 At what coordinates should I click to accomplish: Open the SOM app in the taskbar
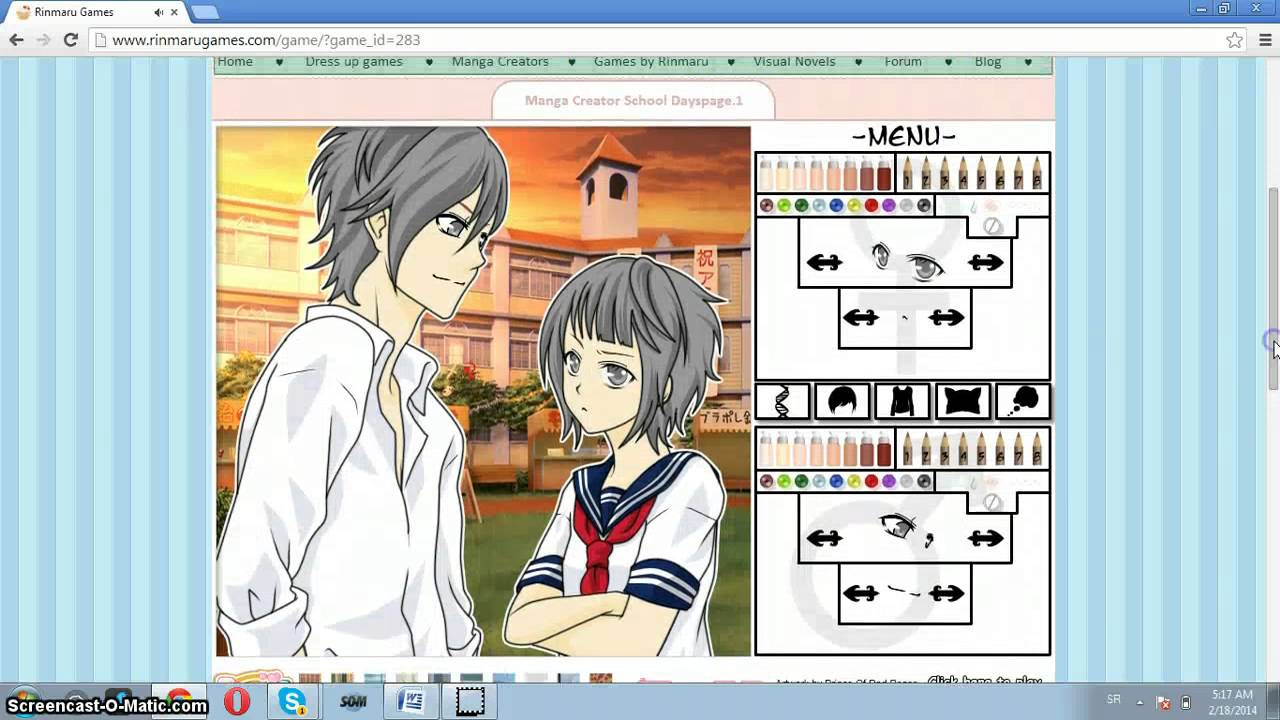pyautogui.click(x=353, y=702)
